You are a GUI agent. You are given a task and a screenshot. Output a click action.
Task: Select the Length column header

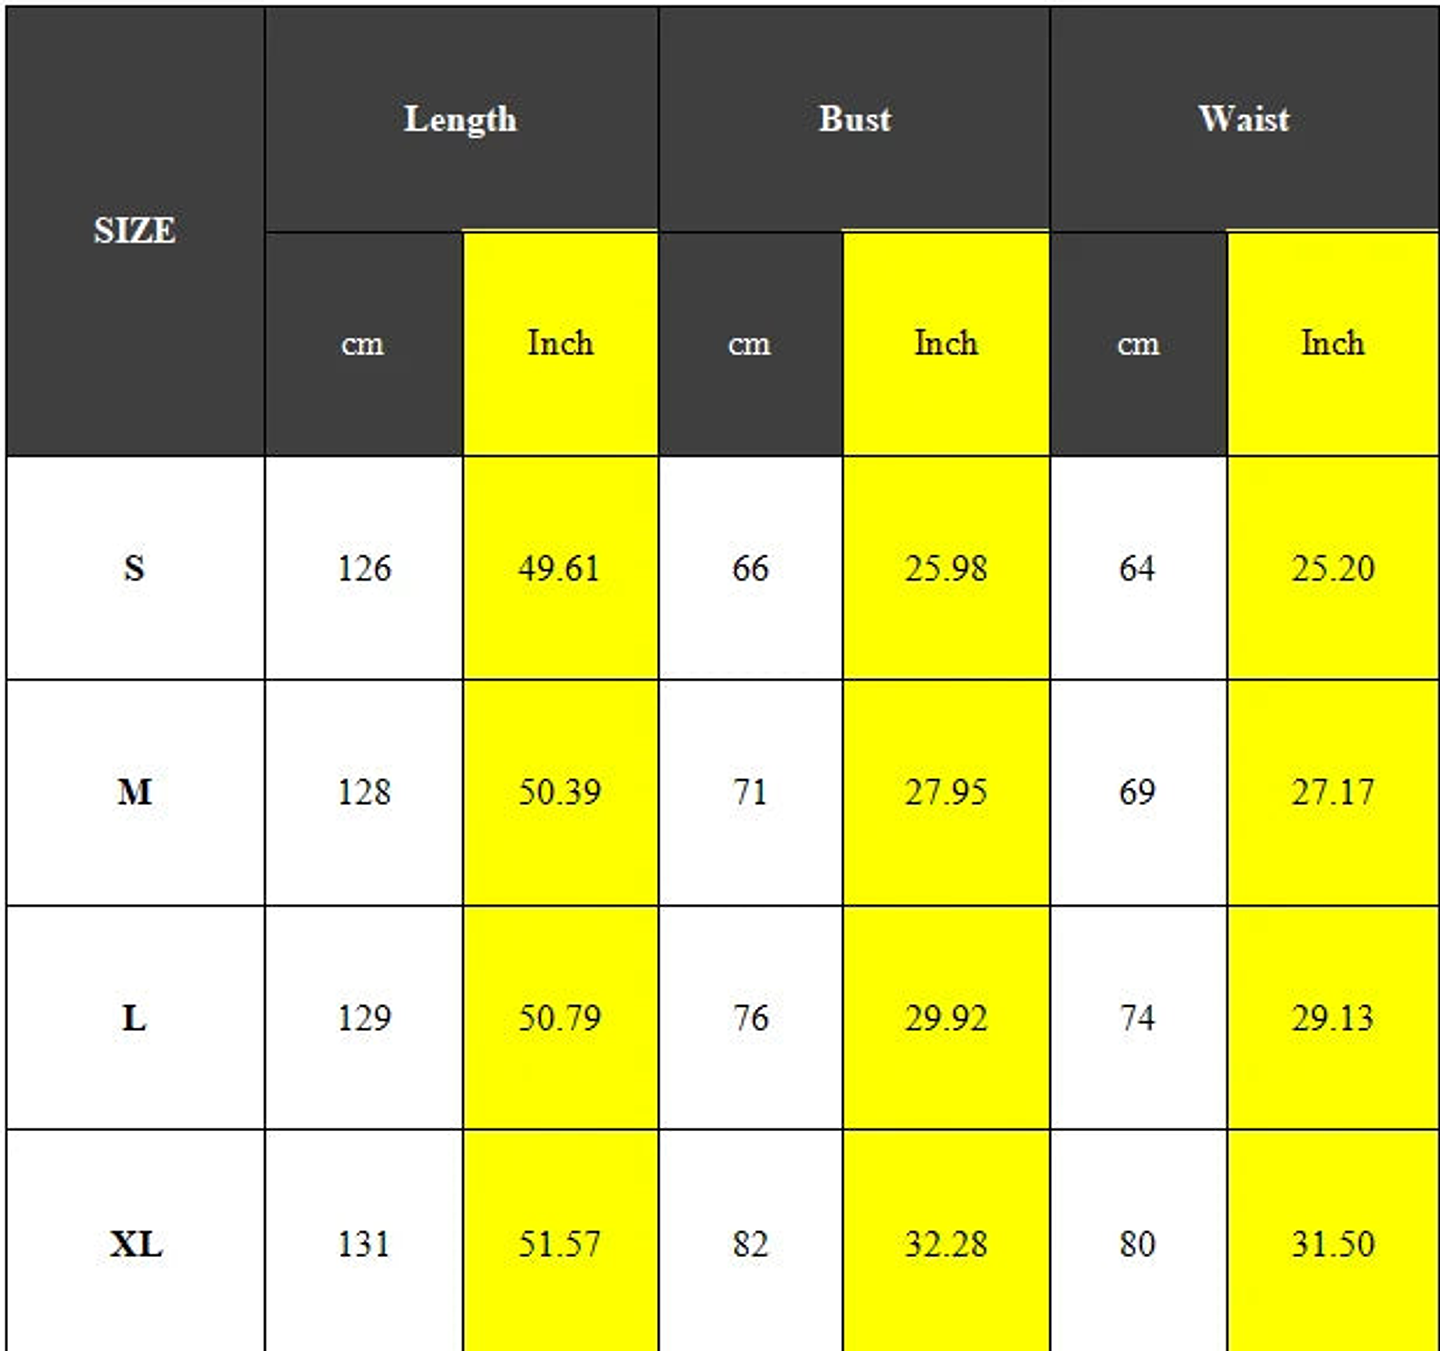coord(460,120)
